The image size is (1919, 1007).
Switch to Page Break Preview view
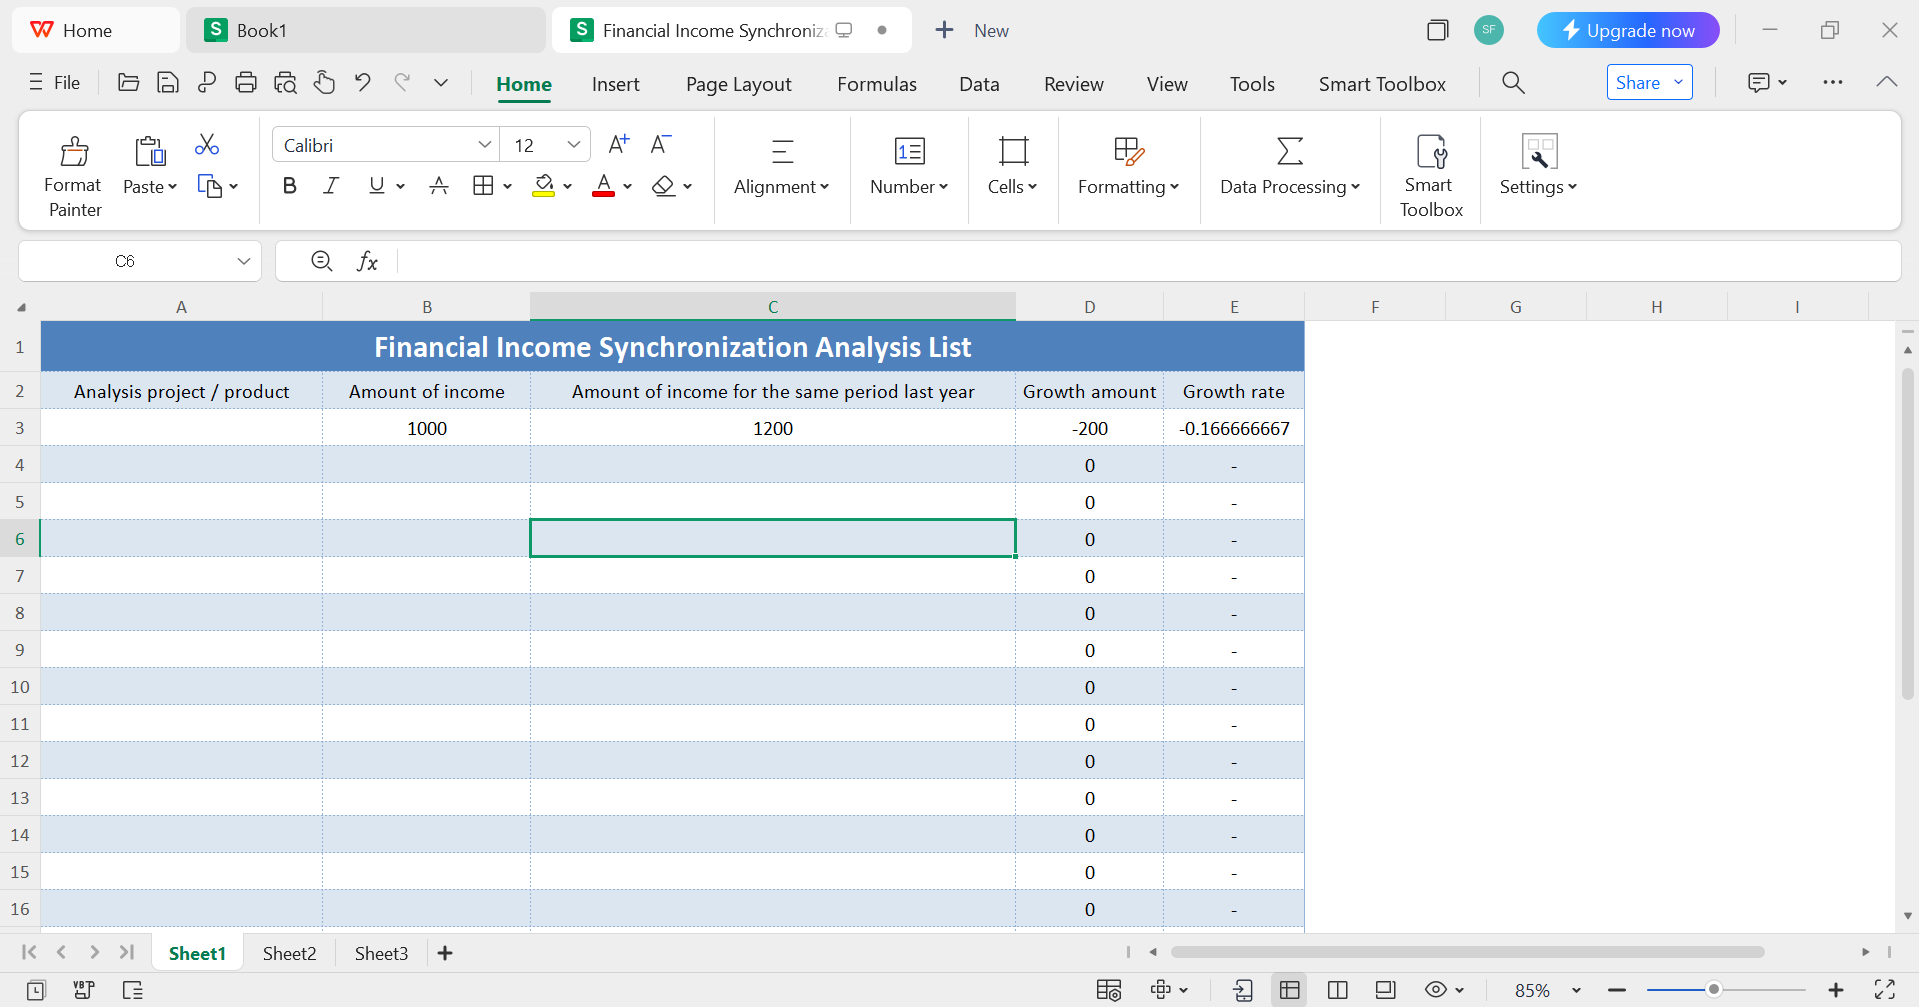point(1337,990)
